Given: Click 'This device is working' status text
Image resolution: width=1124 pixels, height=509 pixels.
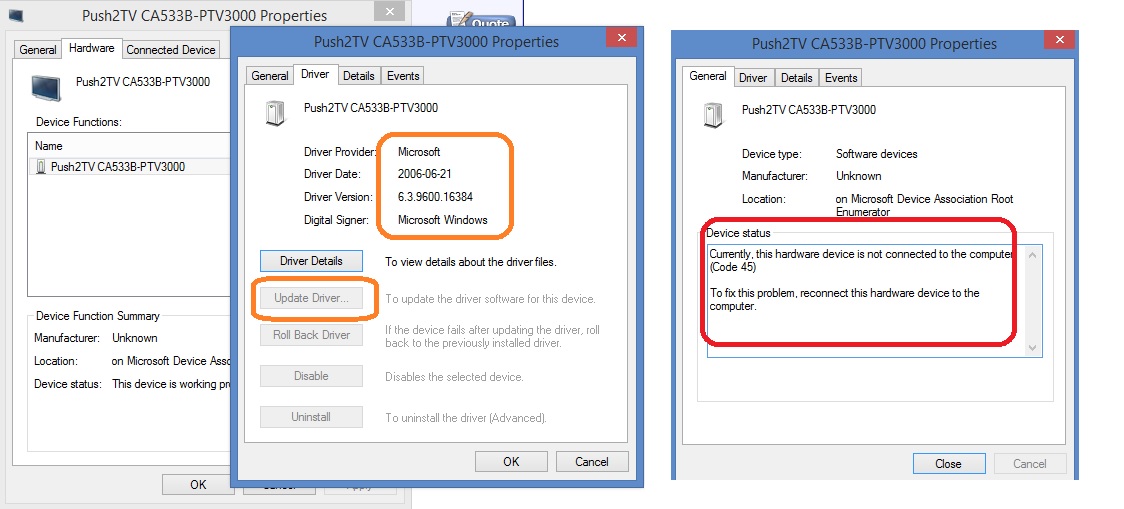Looking at the screenshot, I should (x=171, y=384).
